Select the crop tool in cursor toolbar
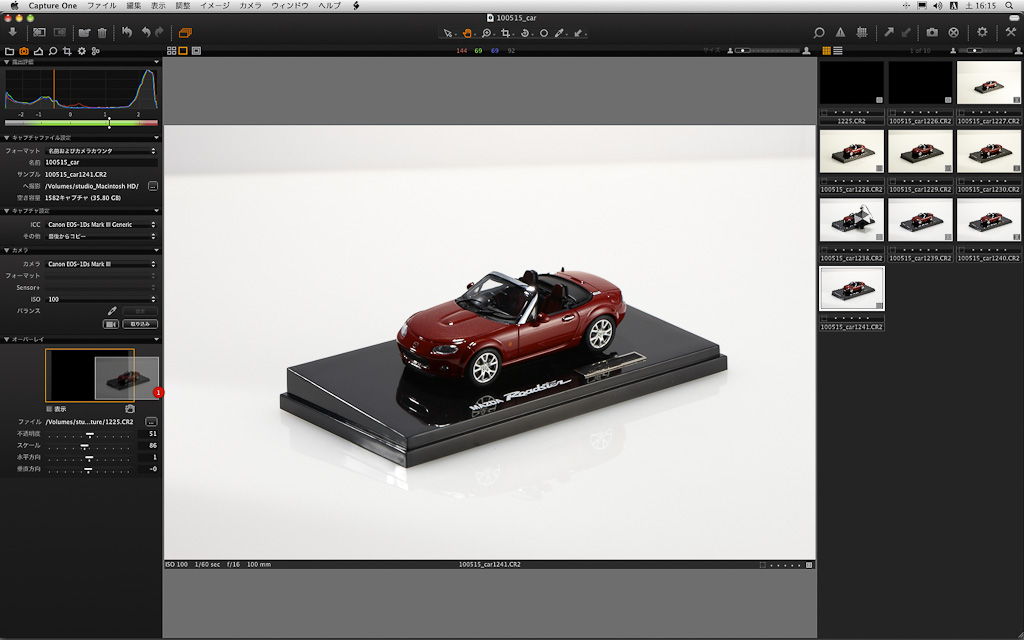 click(507, 33)
